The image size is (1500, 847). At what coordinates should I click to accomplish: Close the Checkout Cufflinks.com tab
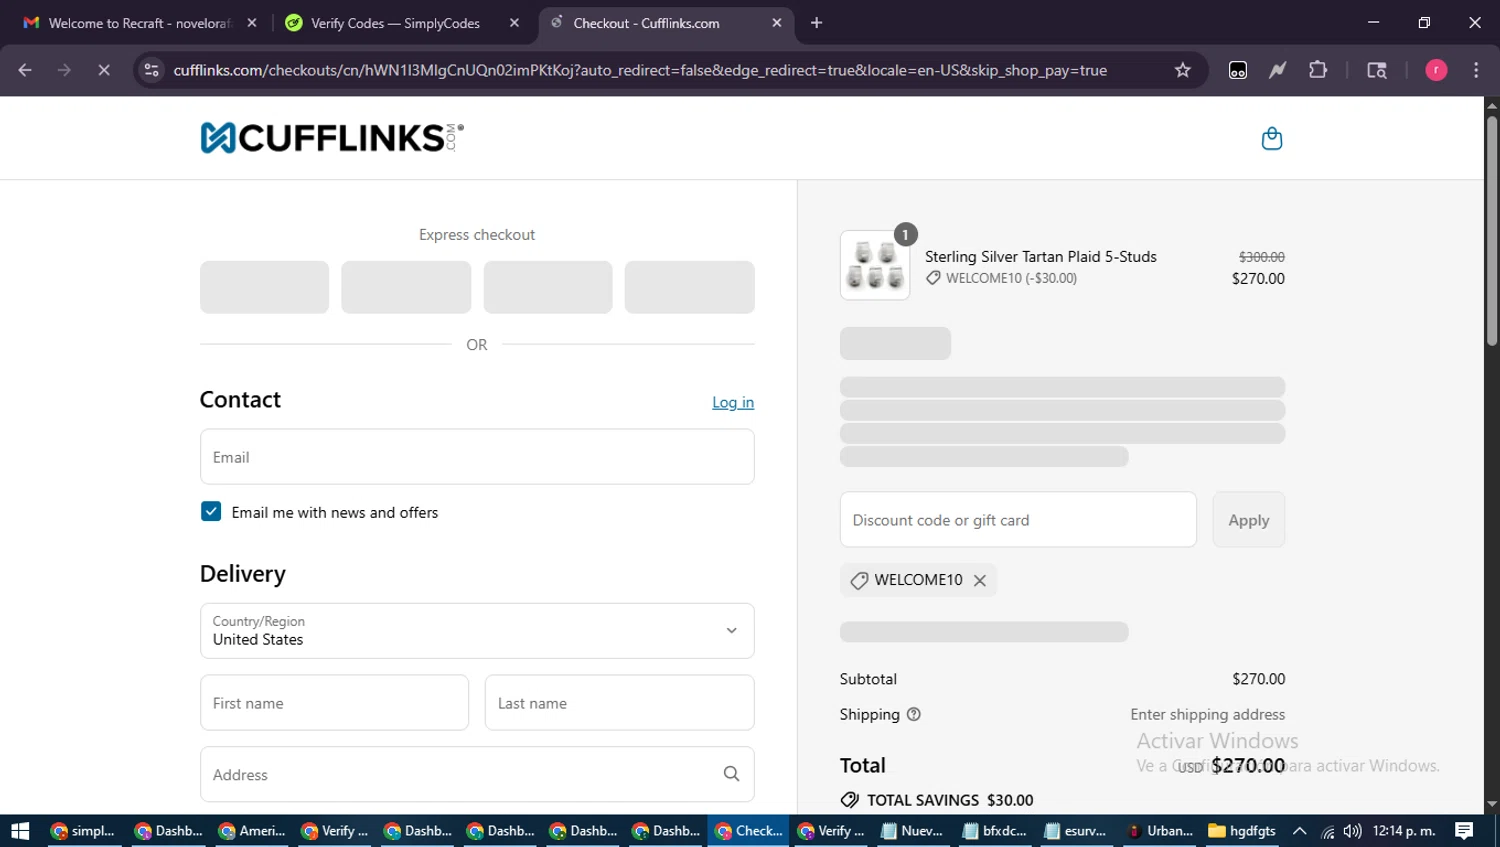click(777, 22)
